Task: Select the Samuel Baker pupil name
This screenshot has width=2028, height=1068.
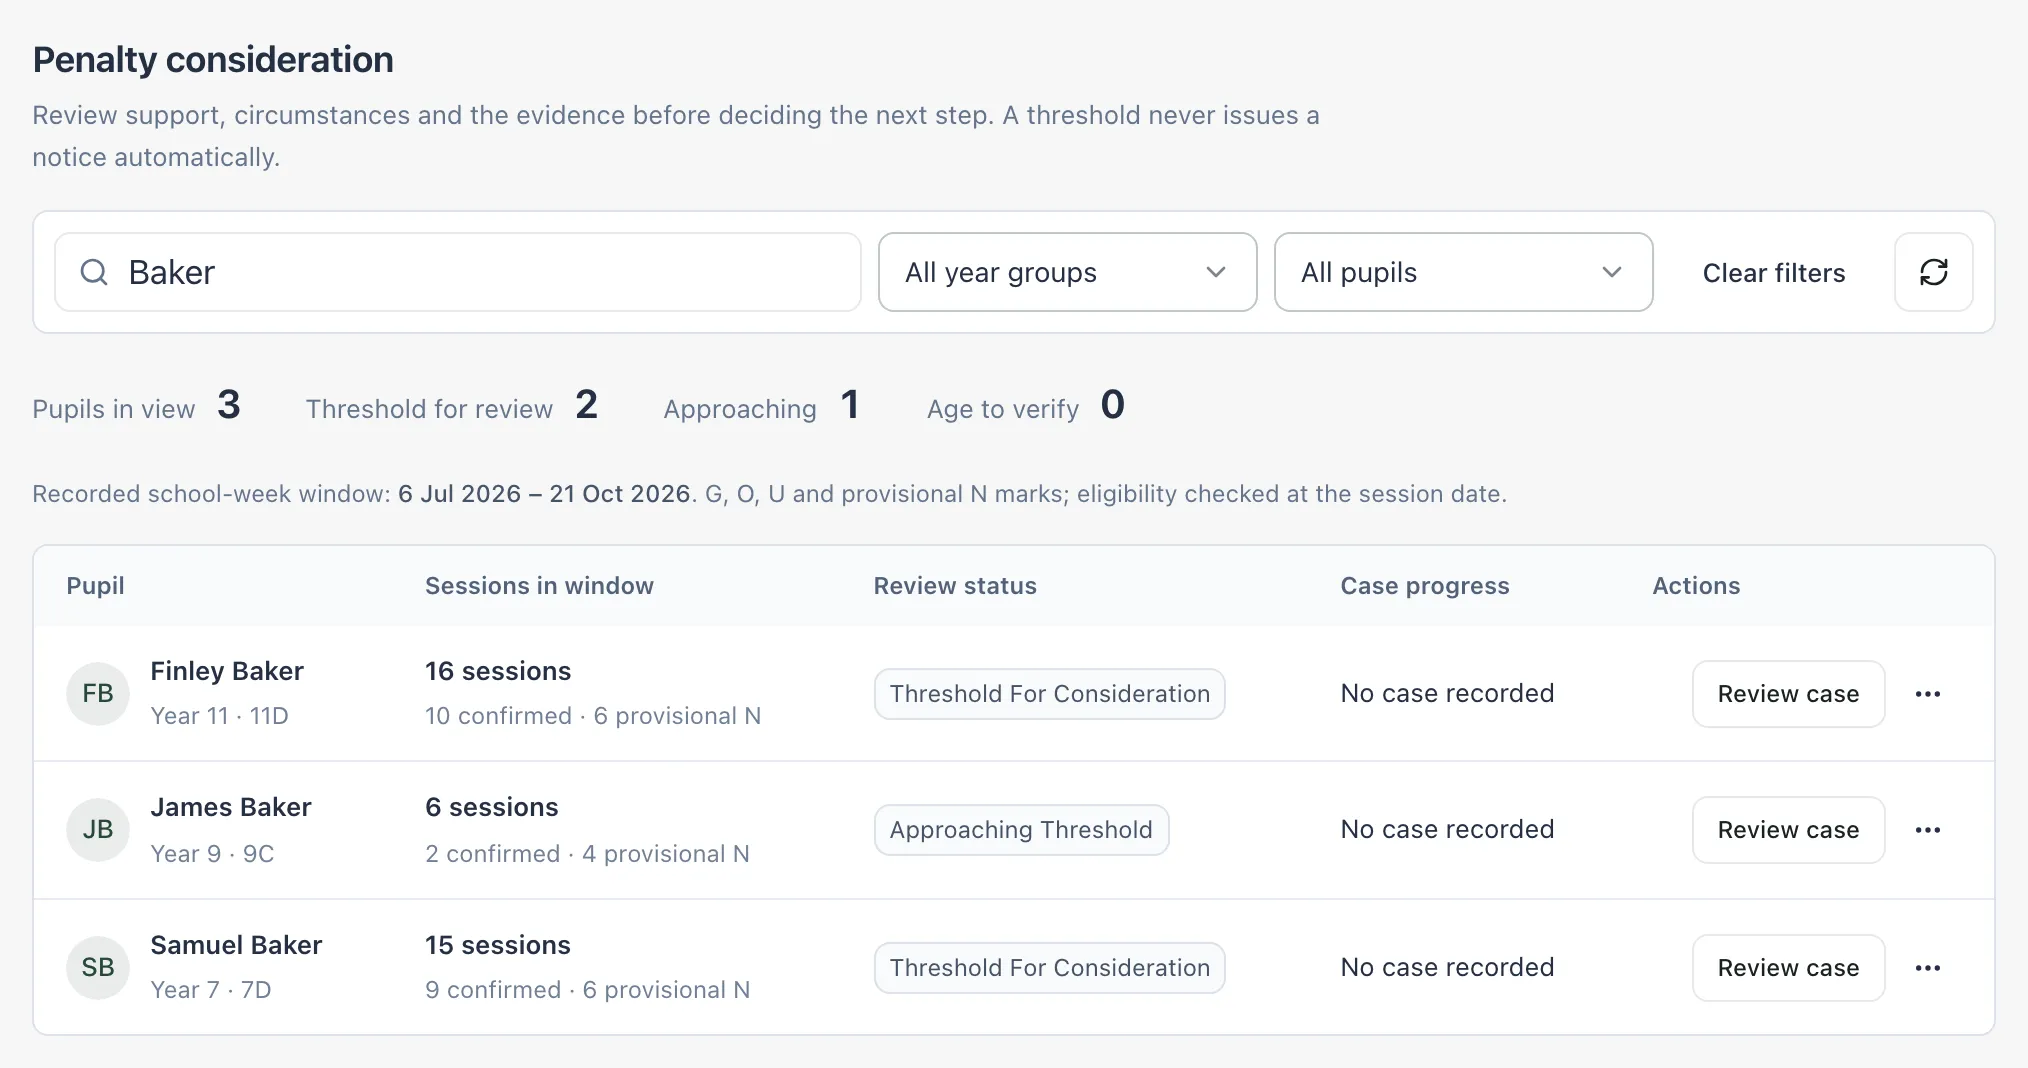Action: tap(236, 945)
